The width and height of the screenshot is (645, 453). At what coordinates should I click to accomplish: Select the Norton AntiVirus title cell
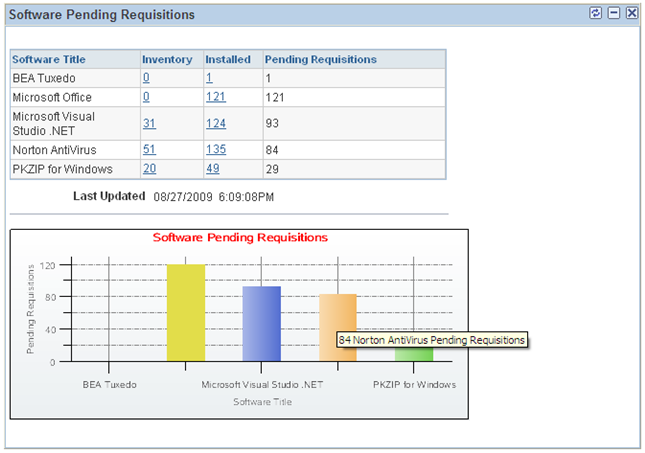tap(76, 150)
